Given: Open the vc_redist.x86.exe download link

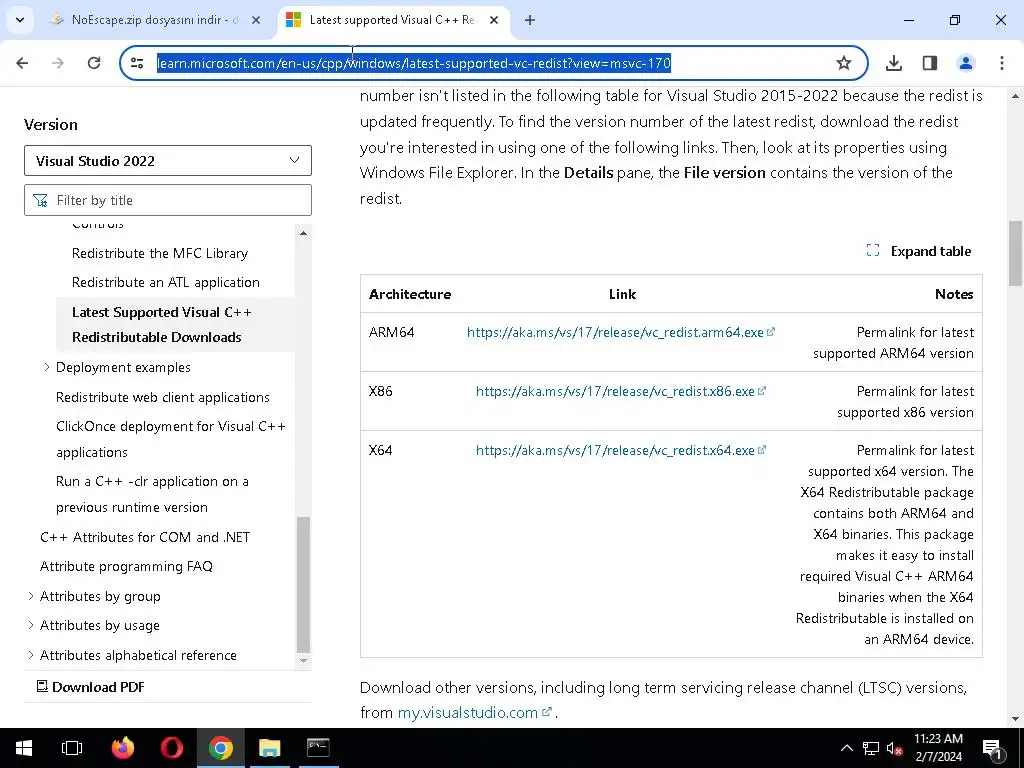Looking at the screenshot, I should coord(620,391).
